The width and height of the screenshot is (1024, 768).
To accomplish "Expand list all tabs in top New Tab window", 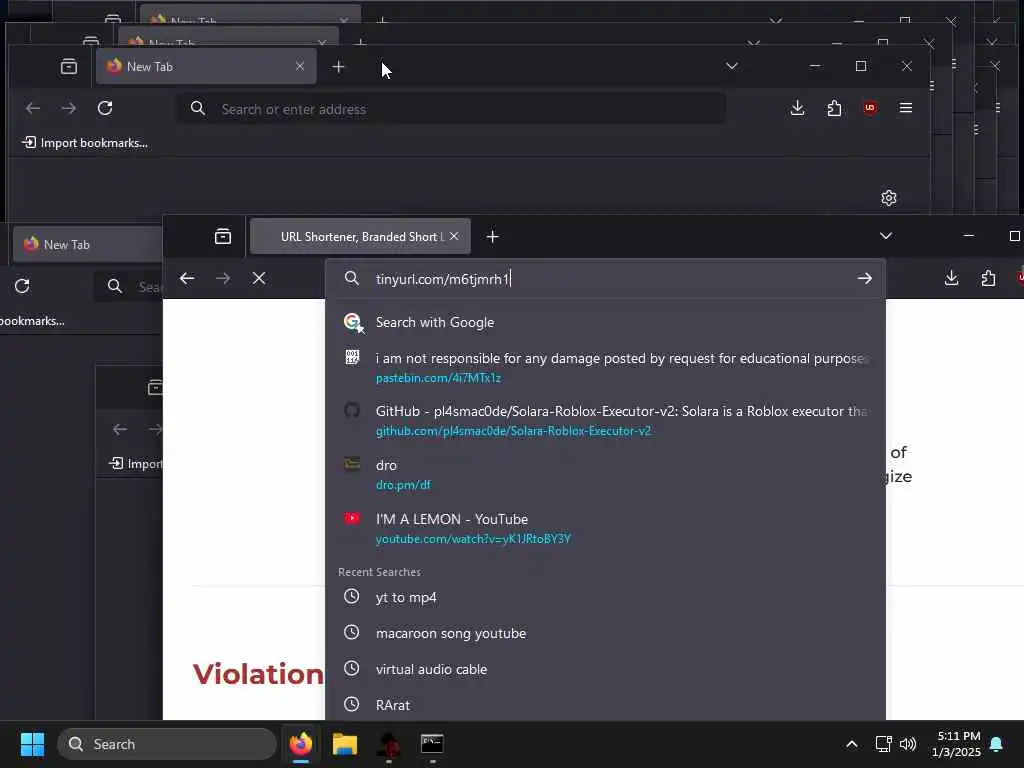I will [x=731, y=66].
